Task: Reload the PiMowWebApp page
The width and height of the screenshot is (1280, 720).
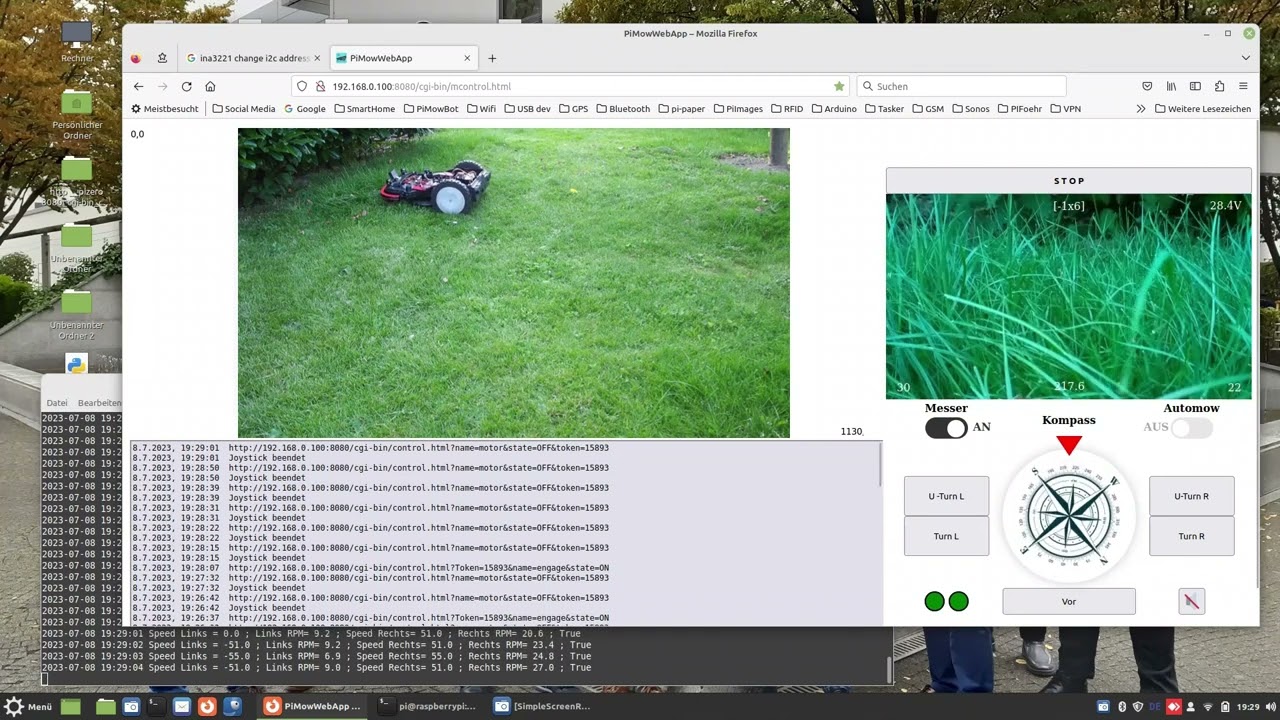Action: tap(186, 86)
